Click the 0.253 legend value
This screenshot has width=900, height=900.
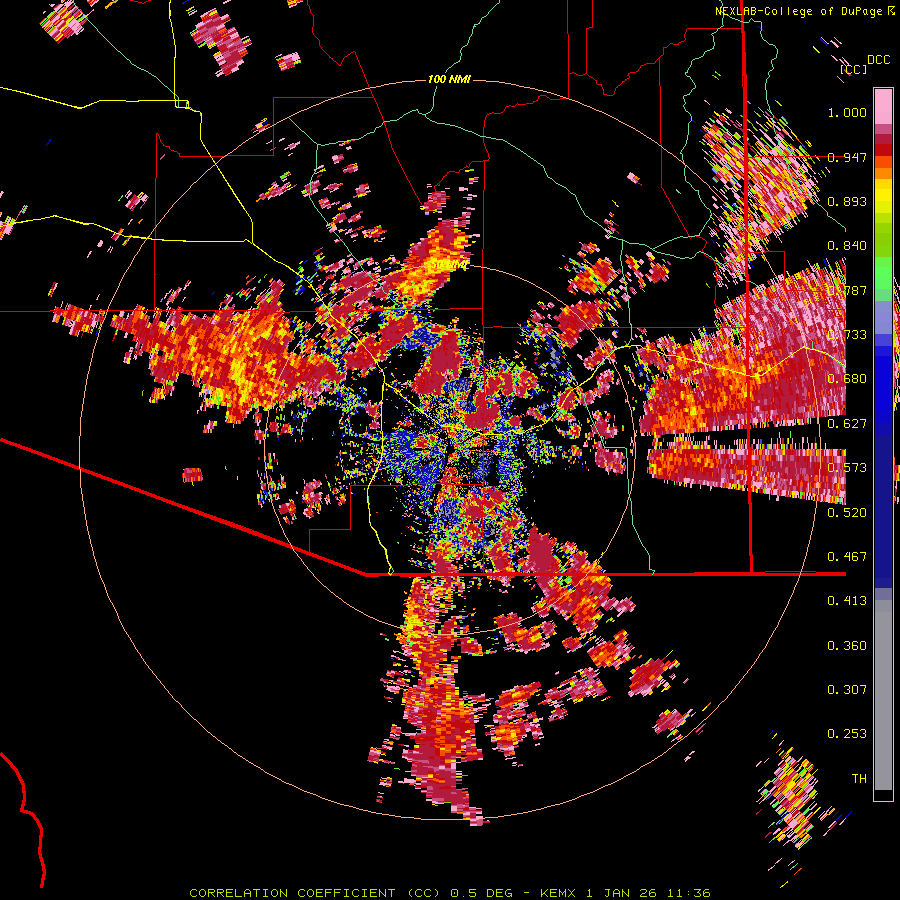(x=847, y=734)
